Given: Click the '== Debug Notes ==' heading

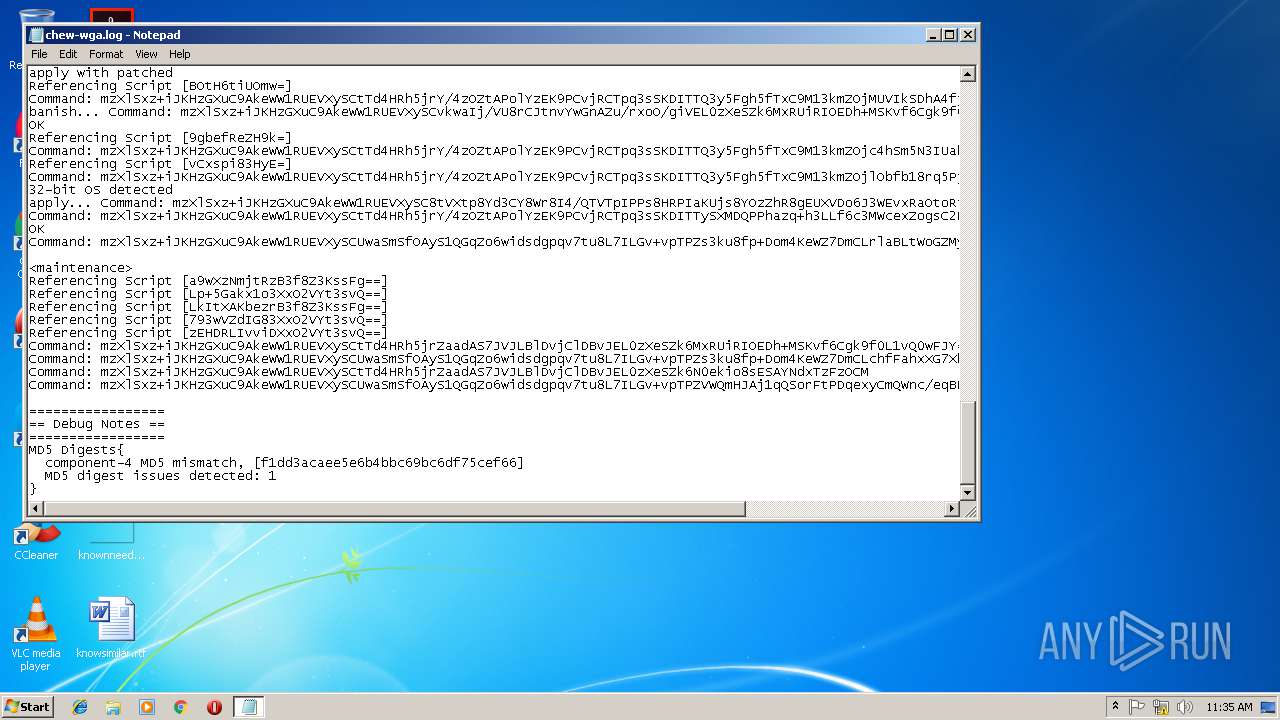Looking at the screenshot, I should click(x=97, y=424).
